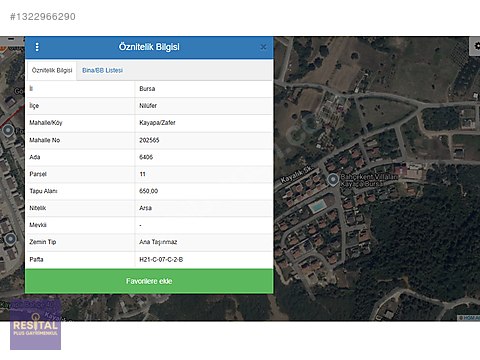Click the listing number #1322966290
This screenshot has height=360, width=480.
[x=43, y=17]
